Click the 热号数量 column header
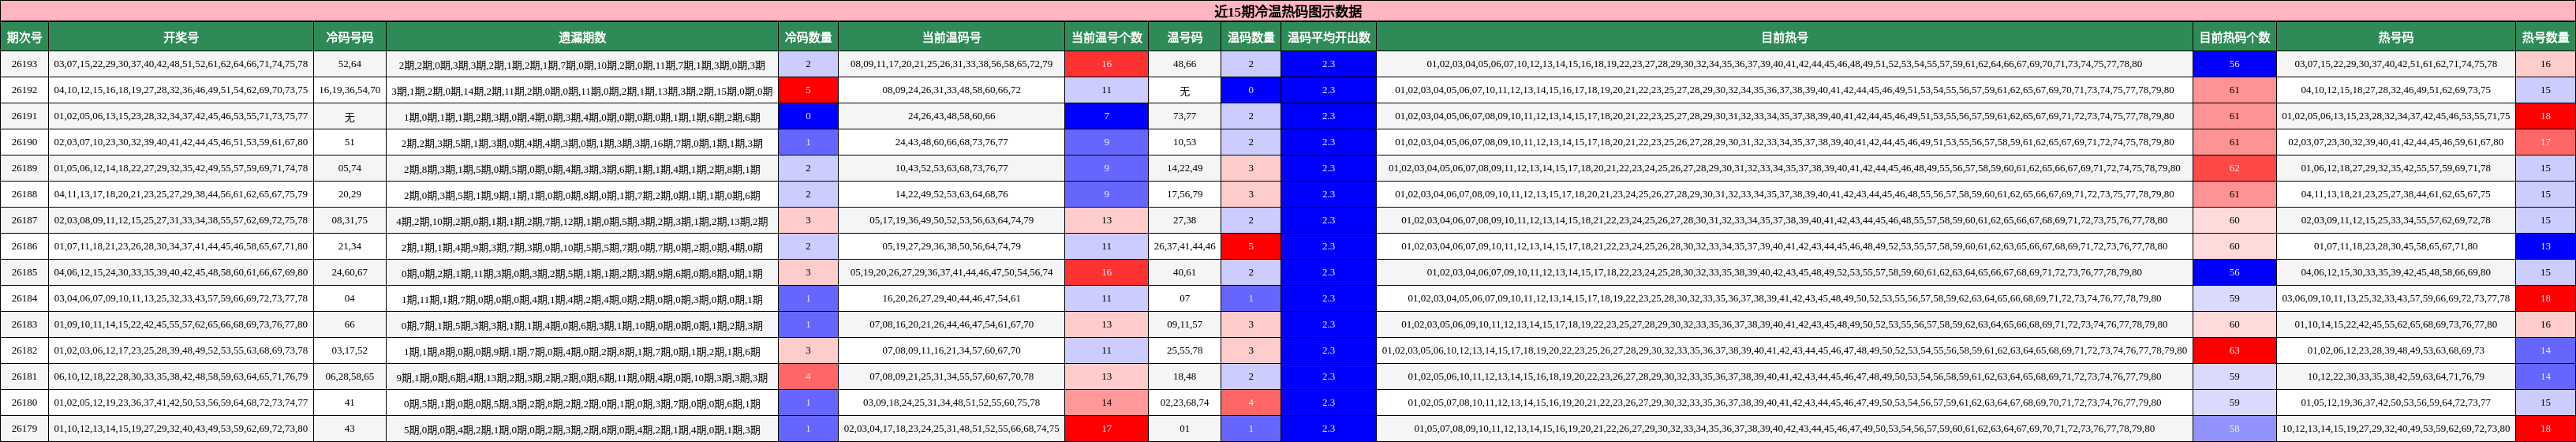The image size is (2576, 442). [2545, 37]
